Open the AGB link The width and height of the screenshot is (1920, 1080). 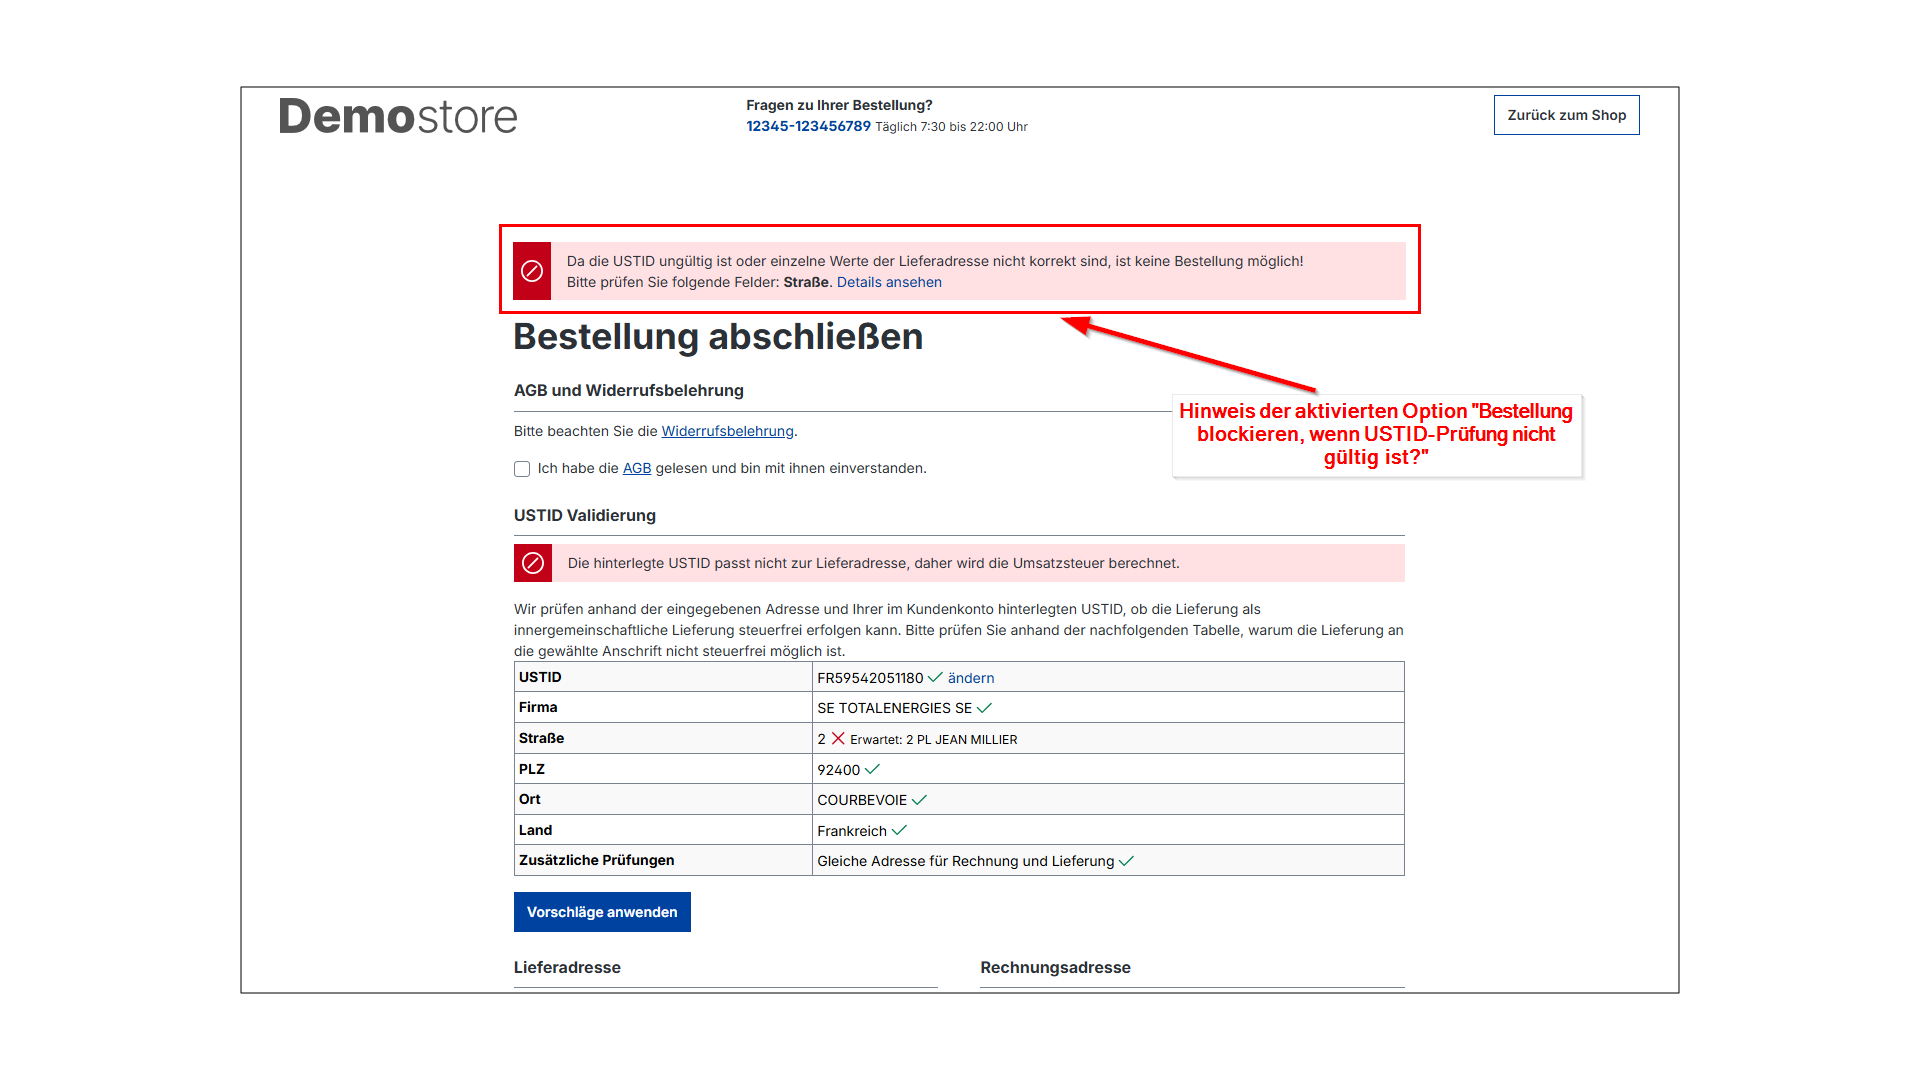pyautogui.click(x=637, y=468)
